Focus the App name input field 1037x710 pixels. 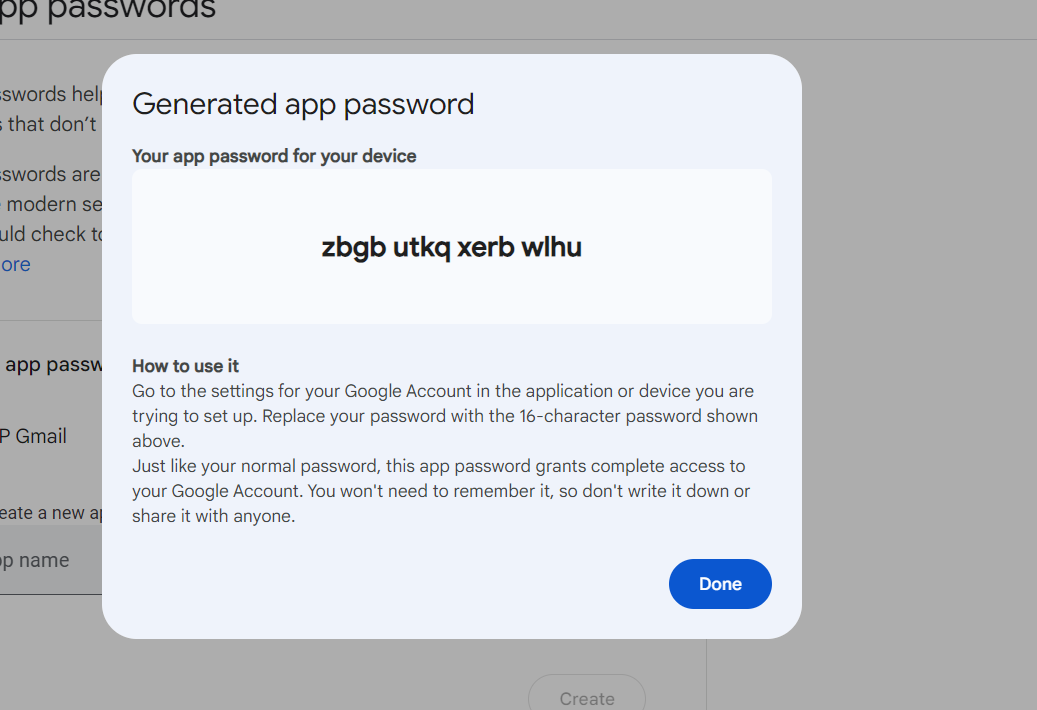coord(50,561)
